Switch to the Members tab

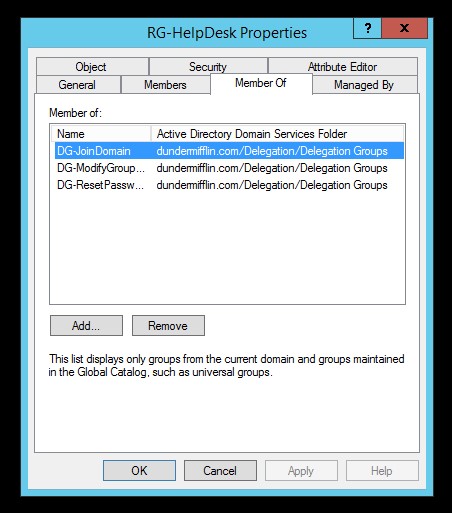point(166,85)
